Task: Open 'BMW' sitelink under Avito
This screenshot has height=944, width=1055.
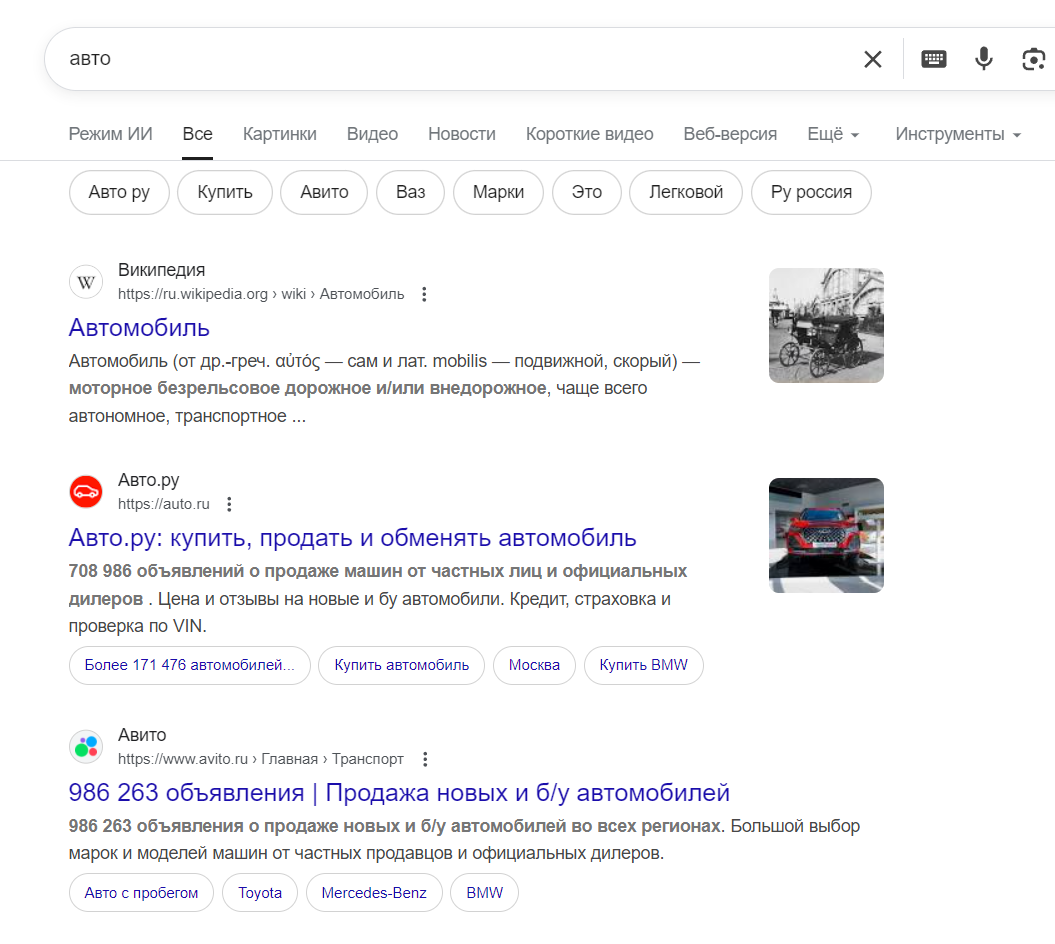Action: coord(484,893)
